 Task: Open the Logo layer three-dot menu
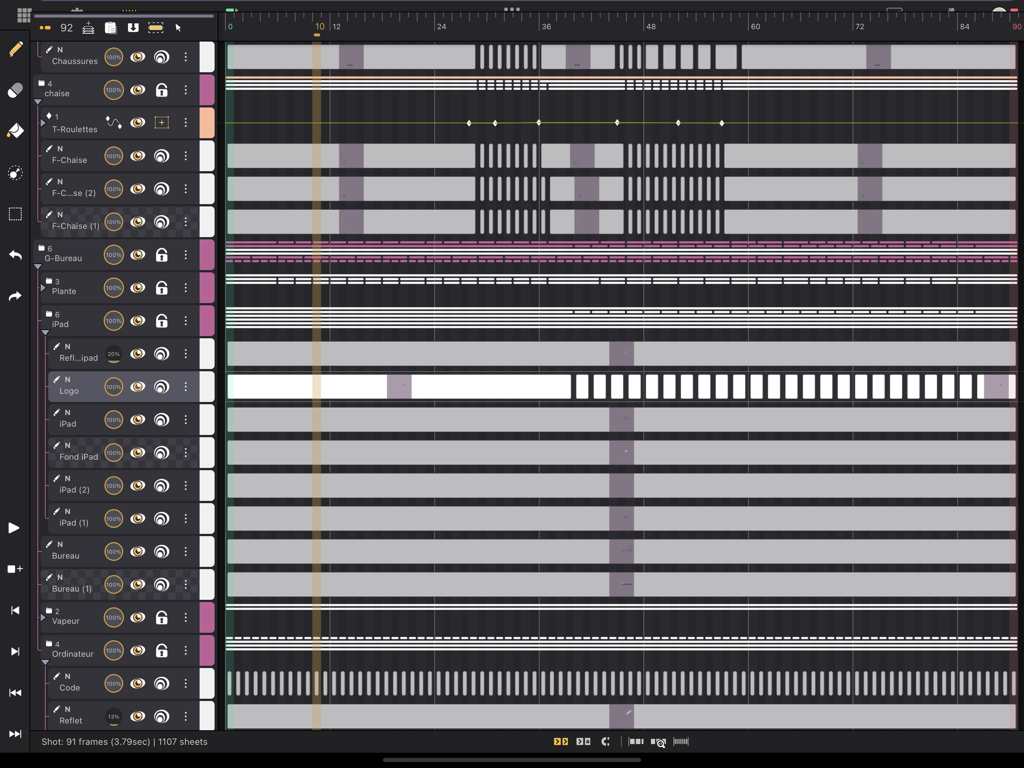tap(185, 386)
